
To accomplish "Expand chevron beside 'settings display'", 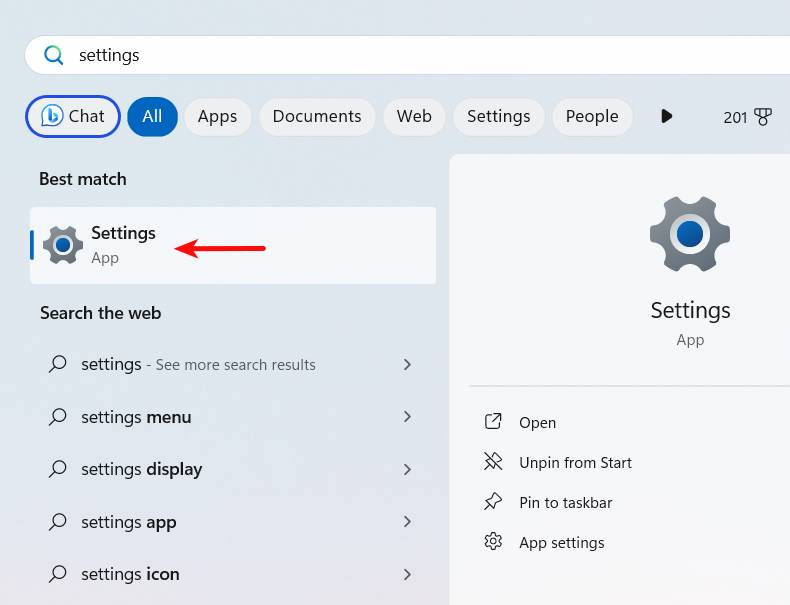I will (407, 469).
